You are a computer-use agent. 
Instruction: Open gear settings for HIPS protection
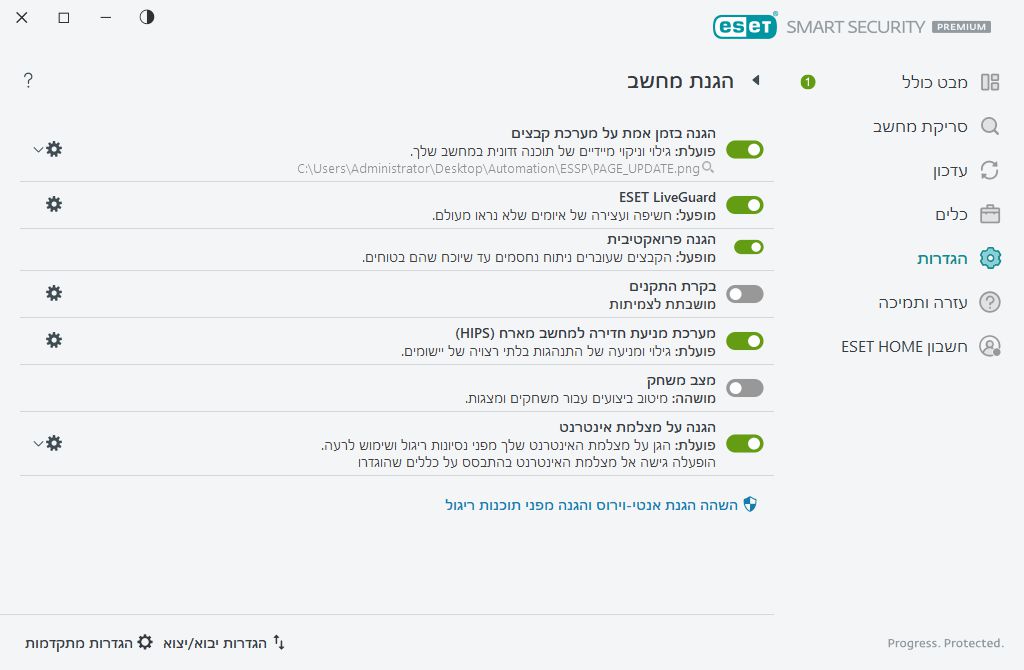click(x=53, y=340)
